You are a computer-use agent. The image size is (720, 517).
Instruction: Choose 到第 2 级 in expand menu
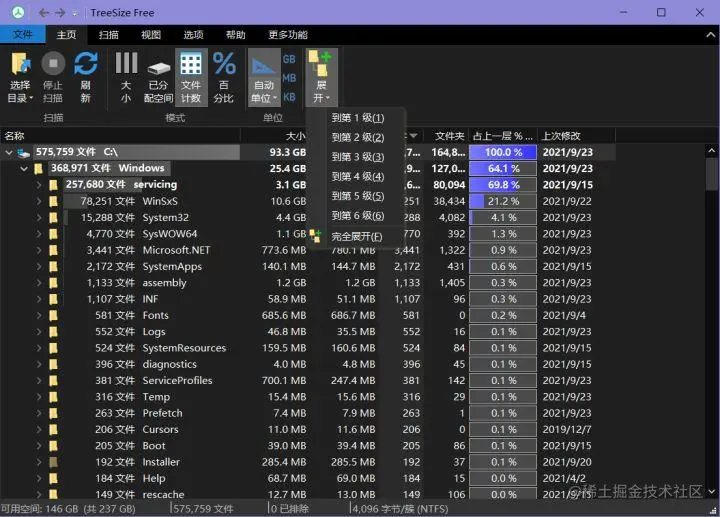357,137
